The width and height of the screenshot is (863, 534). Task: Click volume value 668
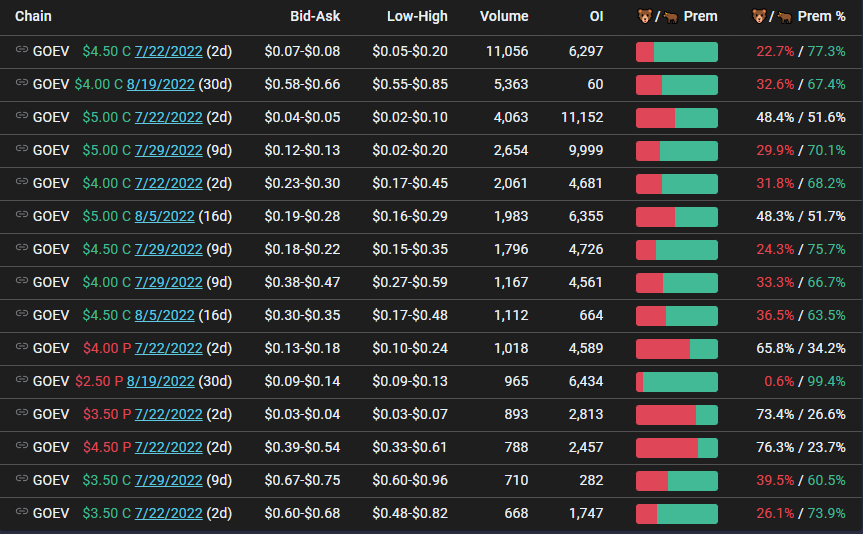[516, 514]
